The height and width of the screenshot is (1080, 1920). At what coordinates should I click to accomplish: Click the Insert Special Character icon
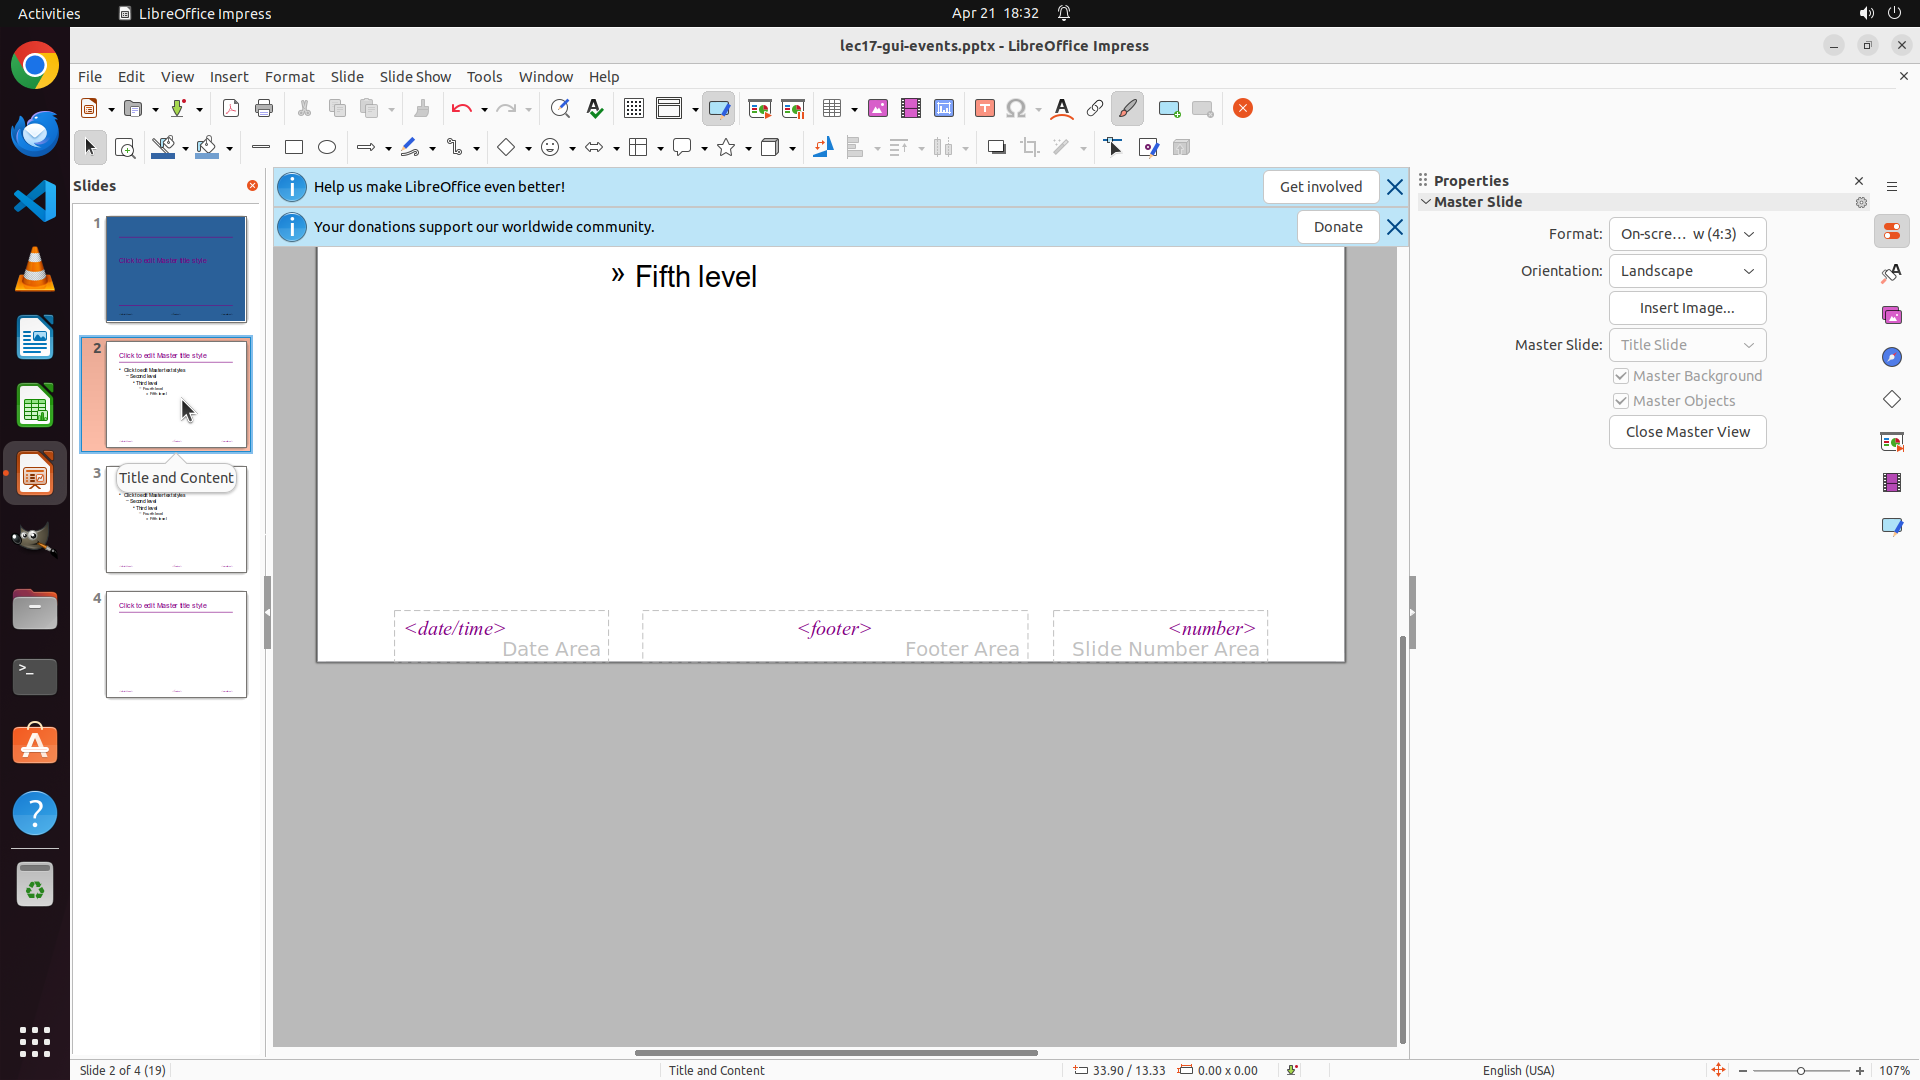tap(1016, 108)
